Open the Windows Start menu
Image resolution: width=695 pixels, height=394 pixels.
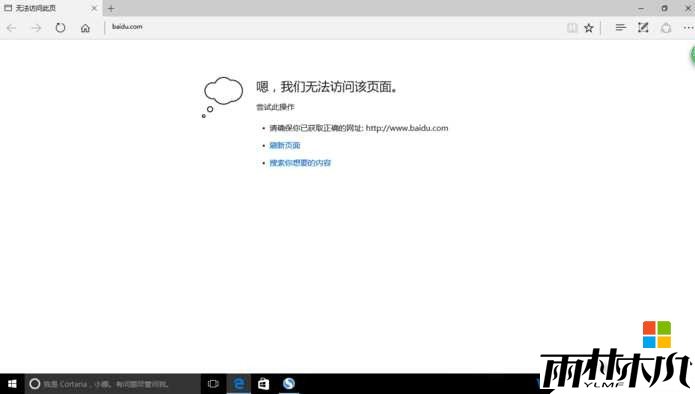(12, 384)
